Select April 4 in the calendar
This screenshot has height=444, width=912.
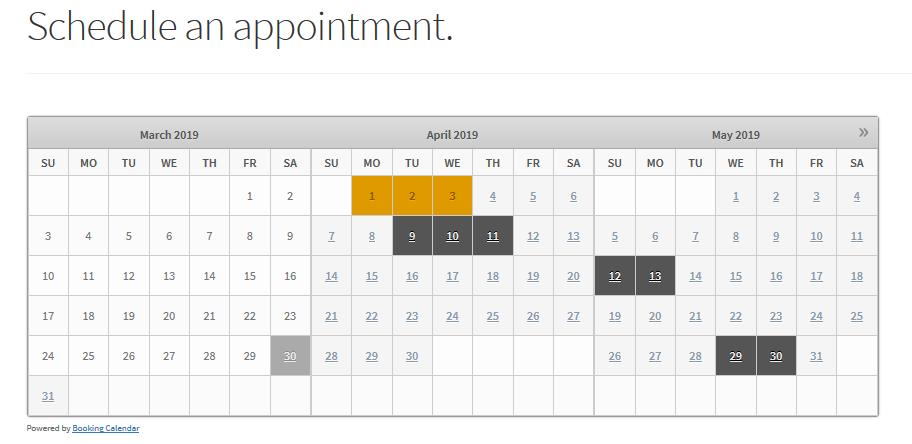coord(493,196)
